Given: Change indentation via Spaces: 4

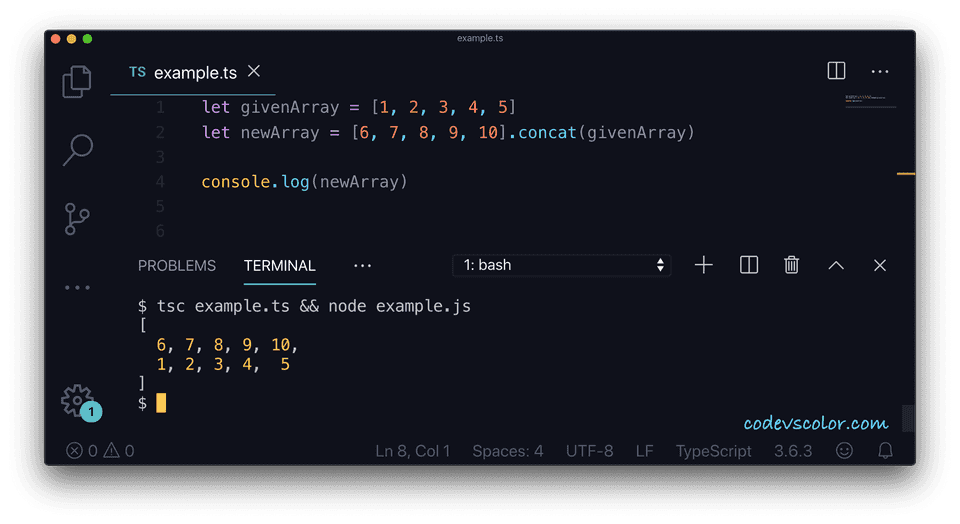Looking at the screenshot, I should [x=508, y=451].
